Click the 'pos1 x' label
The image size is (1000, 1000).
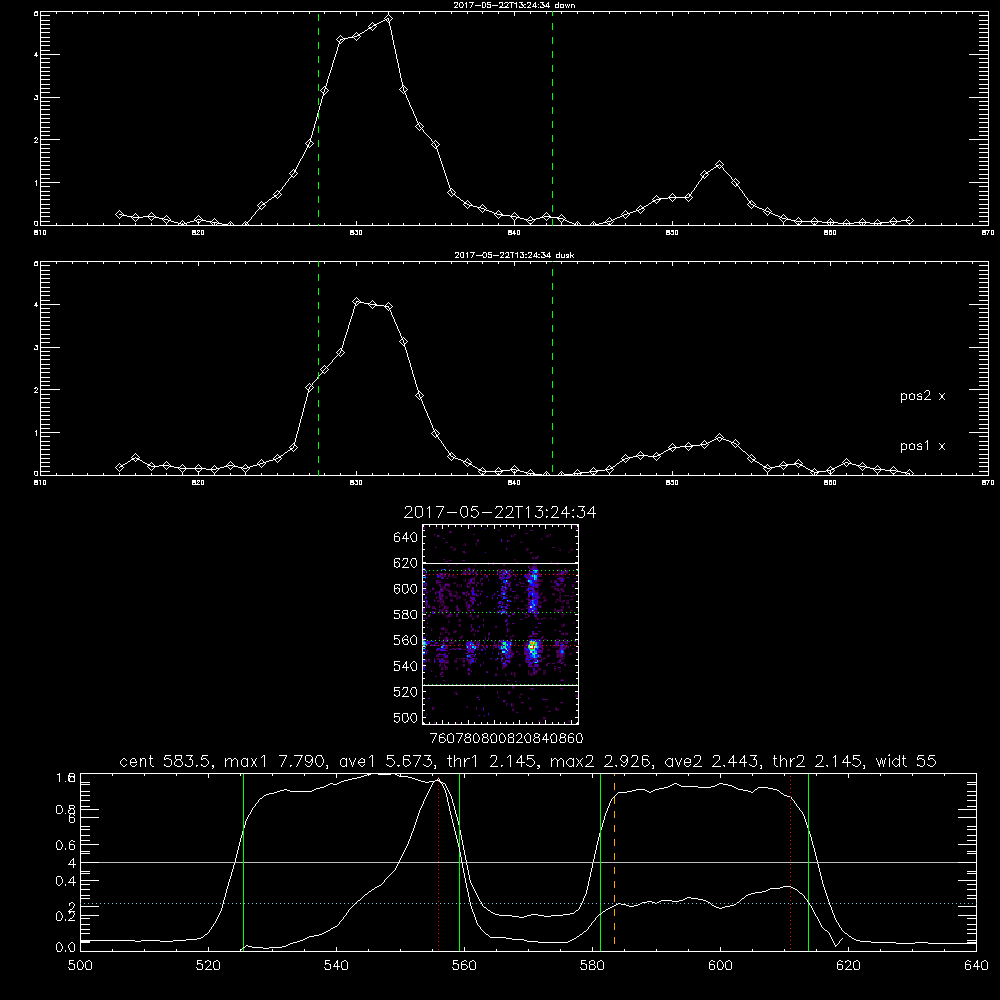pos(922,446)
